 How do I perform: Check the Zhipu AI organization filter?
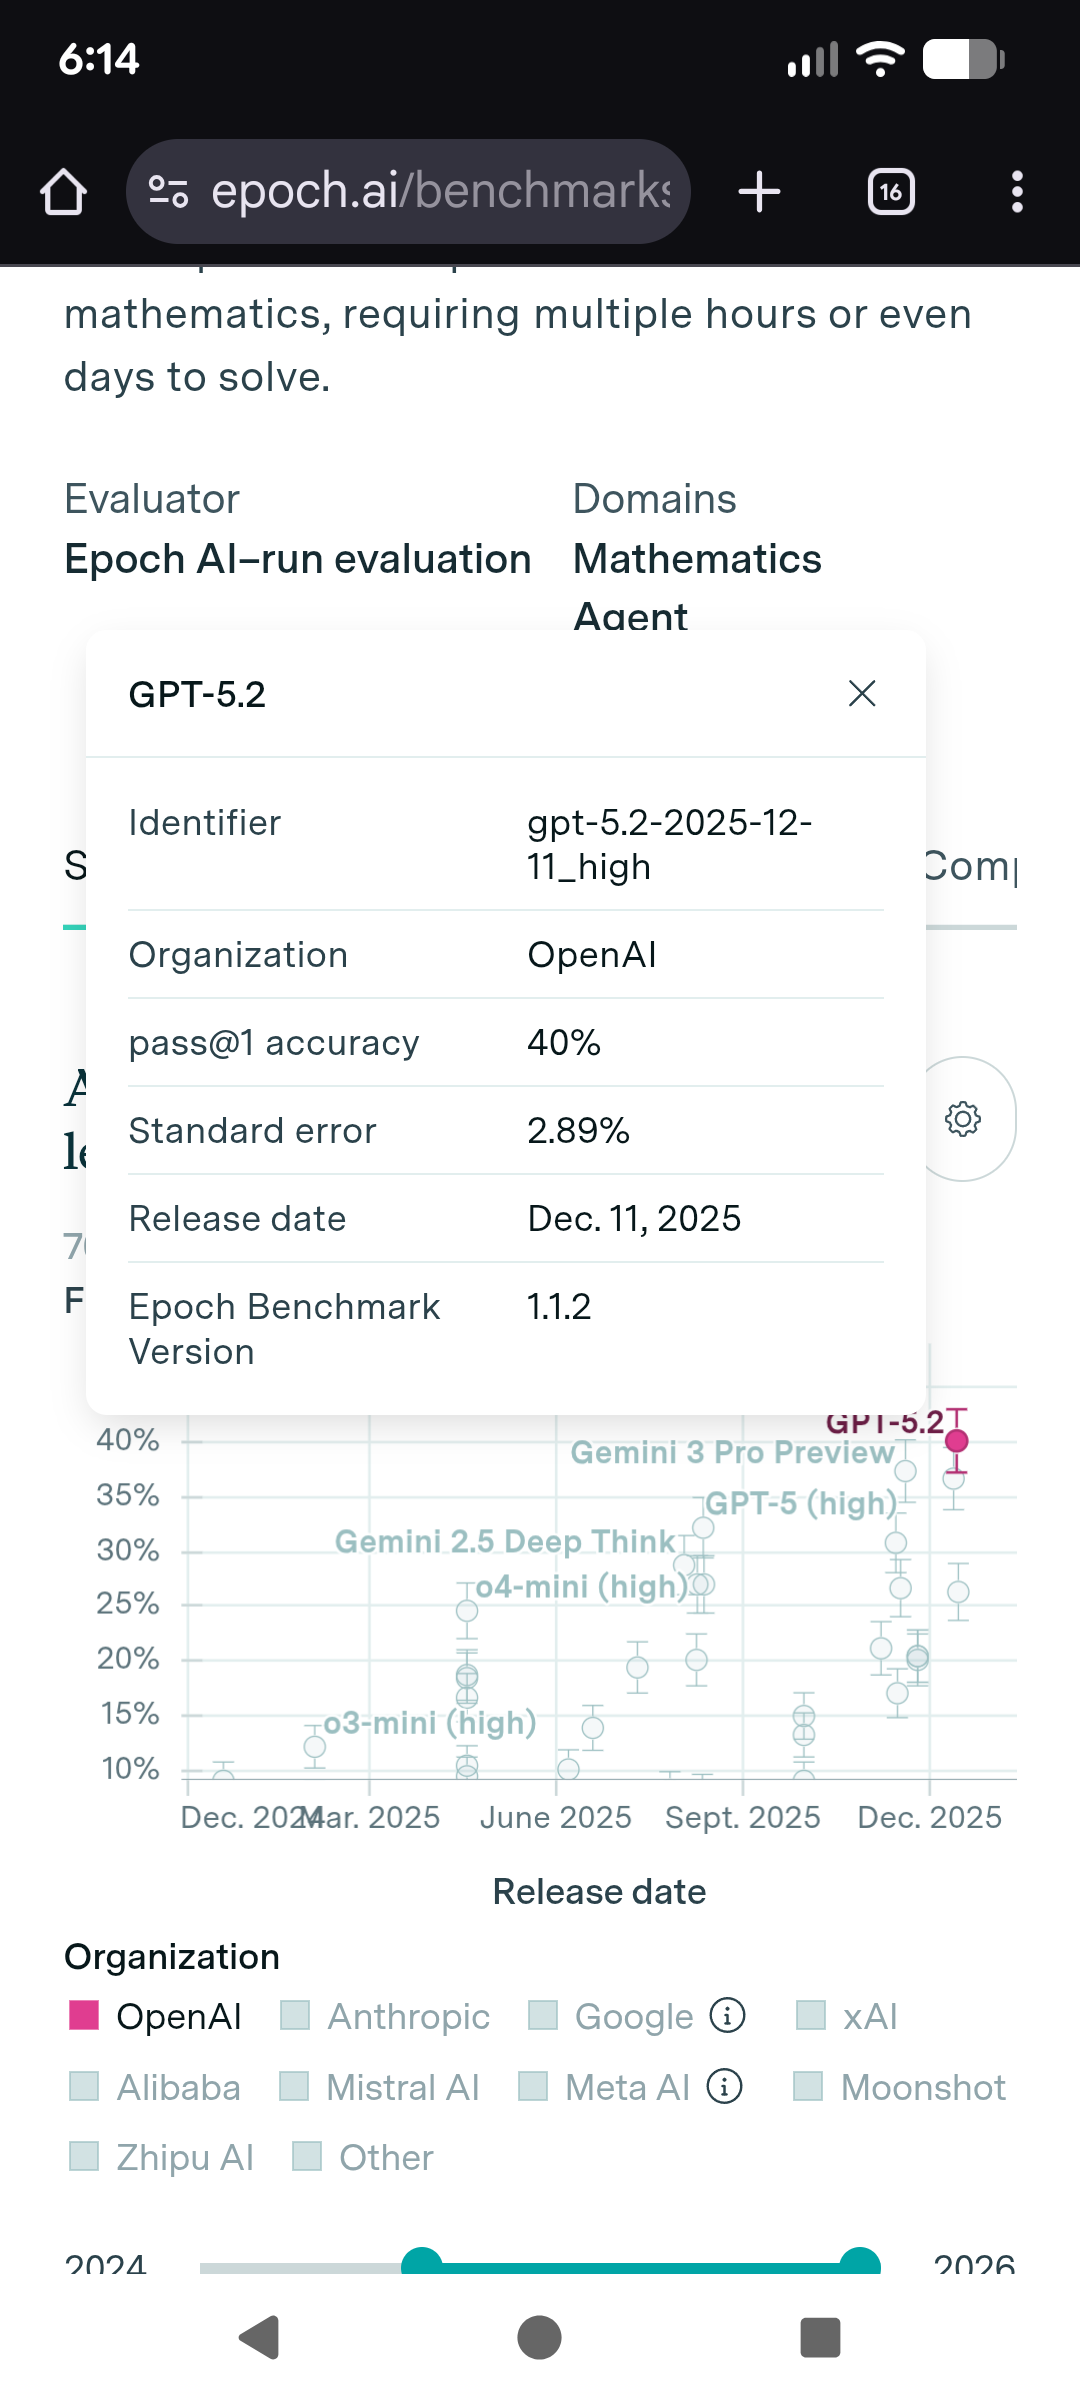coord(84,2157)
